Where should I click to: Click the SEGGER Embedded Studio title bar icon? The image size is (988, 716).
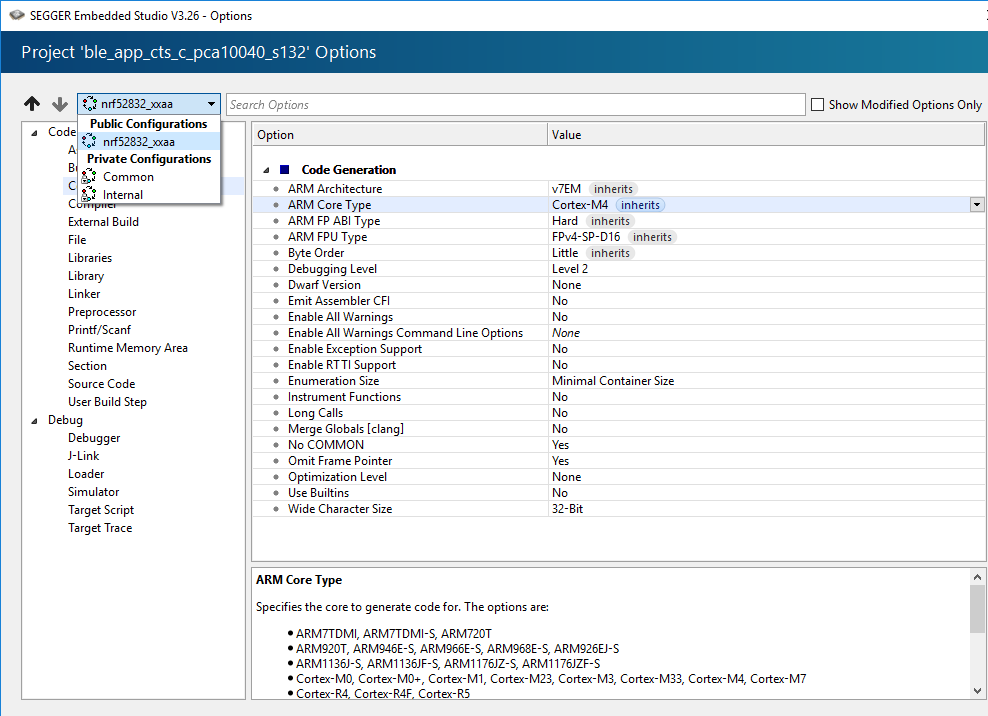(x=17, y=15)
